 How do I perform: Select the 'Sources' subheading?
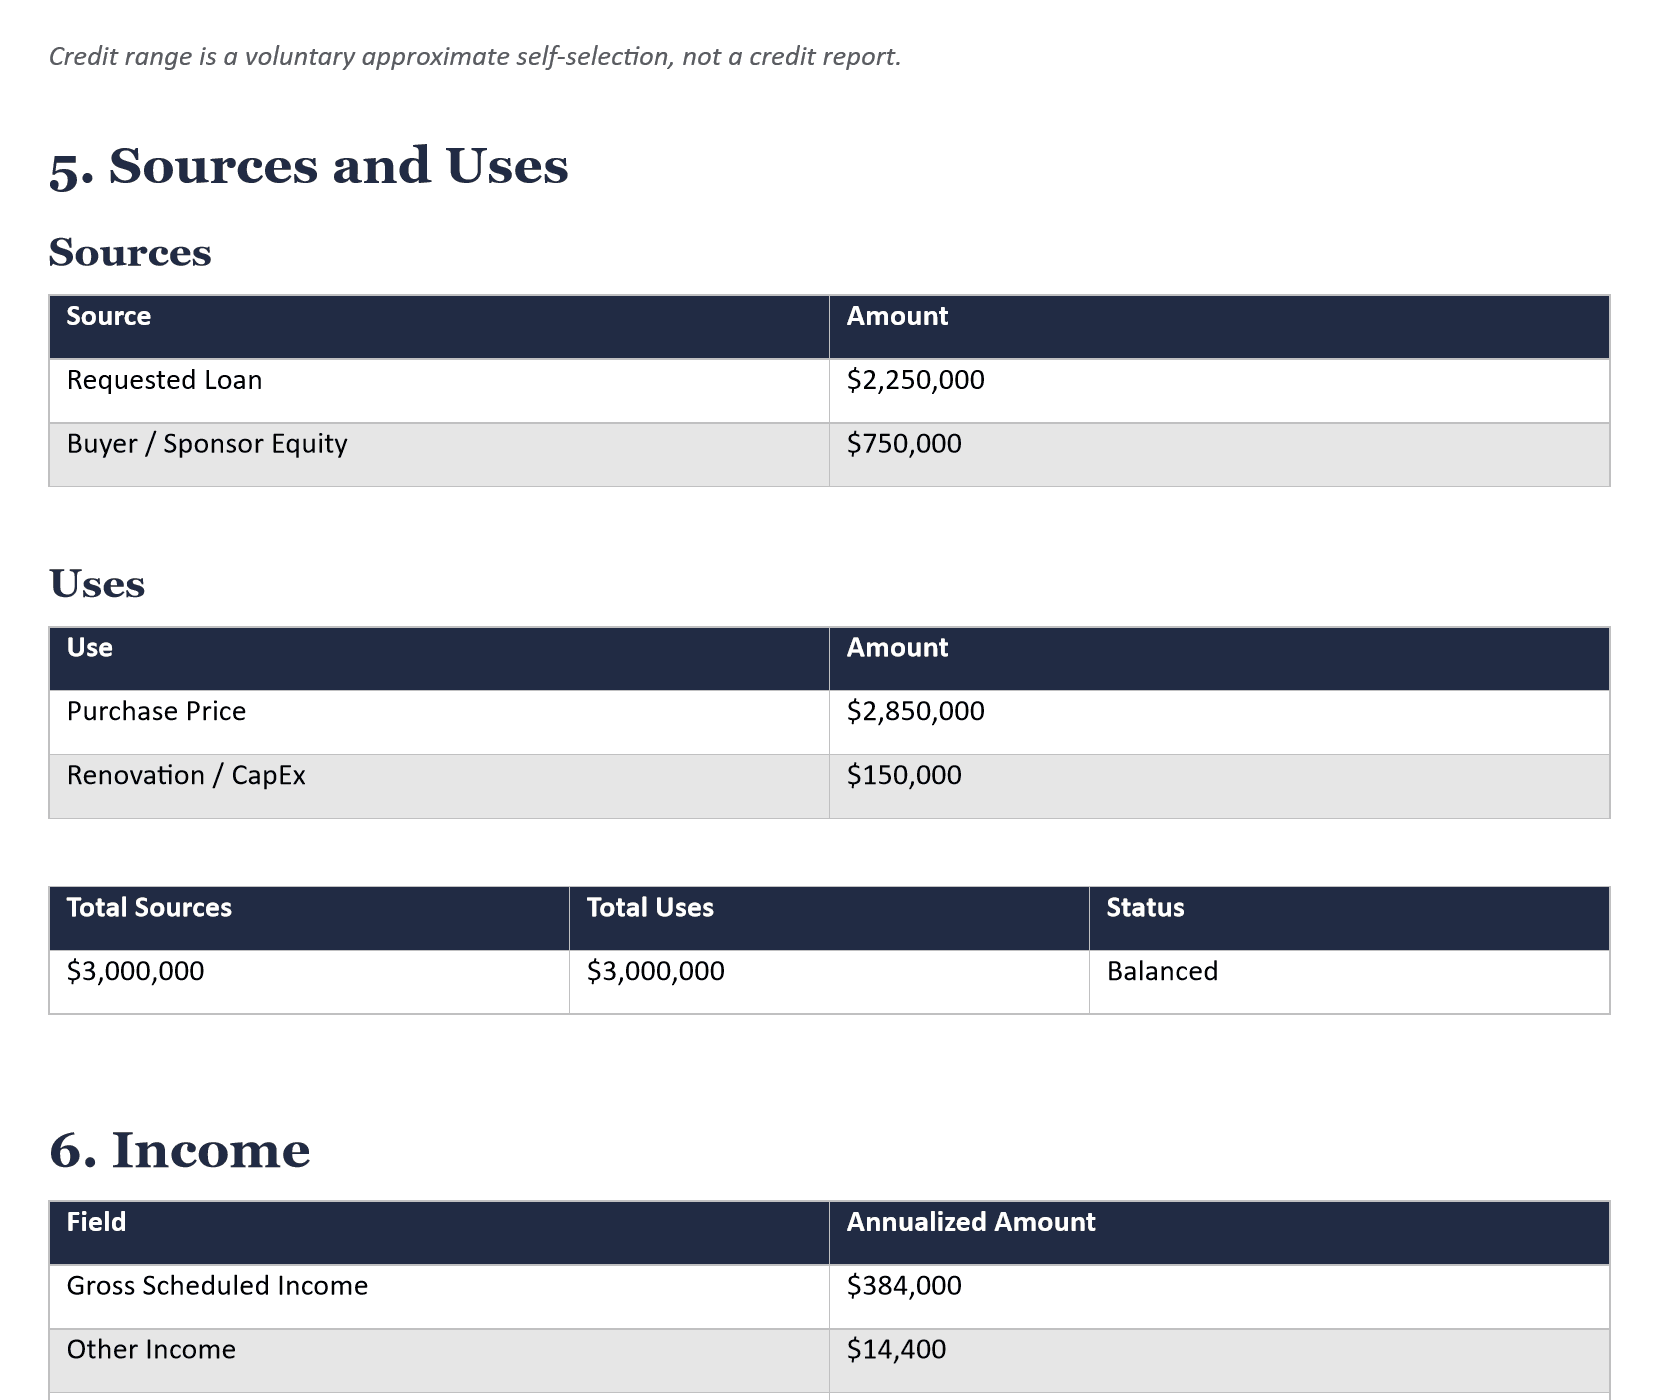tap(130, 252)
